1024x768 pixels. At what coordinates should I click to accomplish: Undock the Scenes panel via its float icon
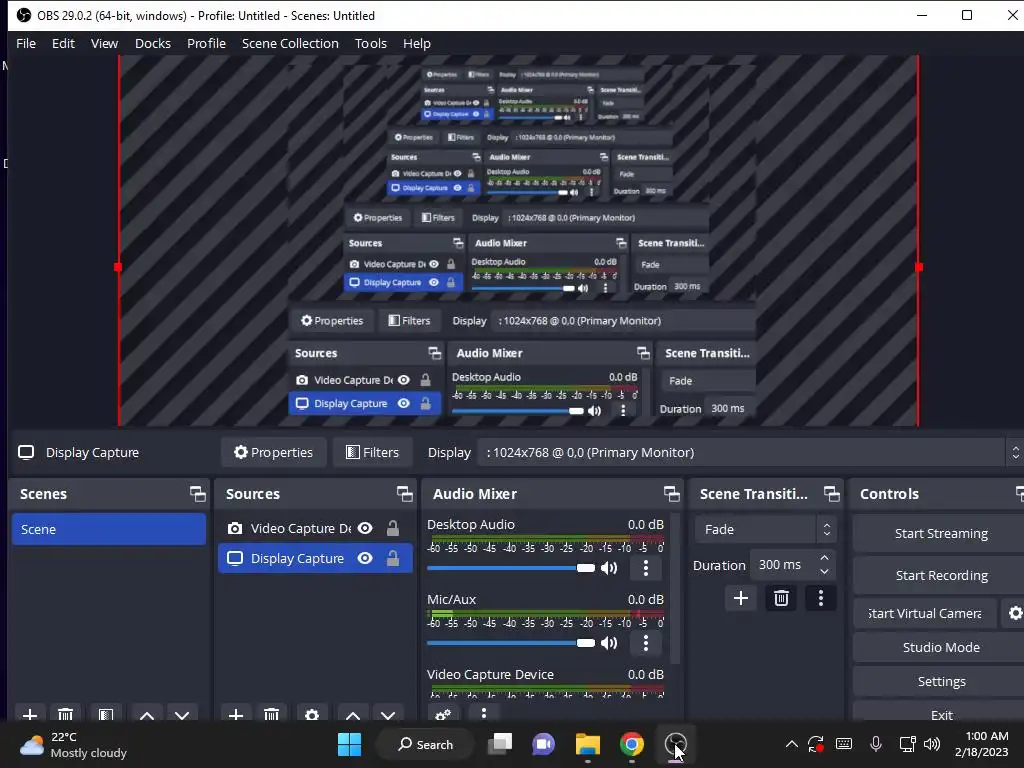[197, 494]
